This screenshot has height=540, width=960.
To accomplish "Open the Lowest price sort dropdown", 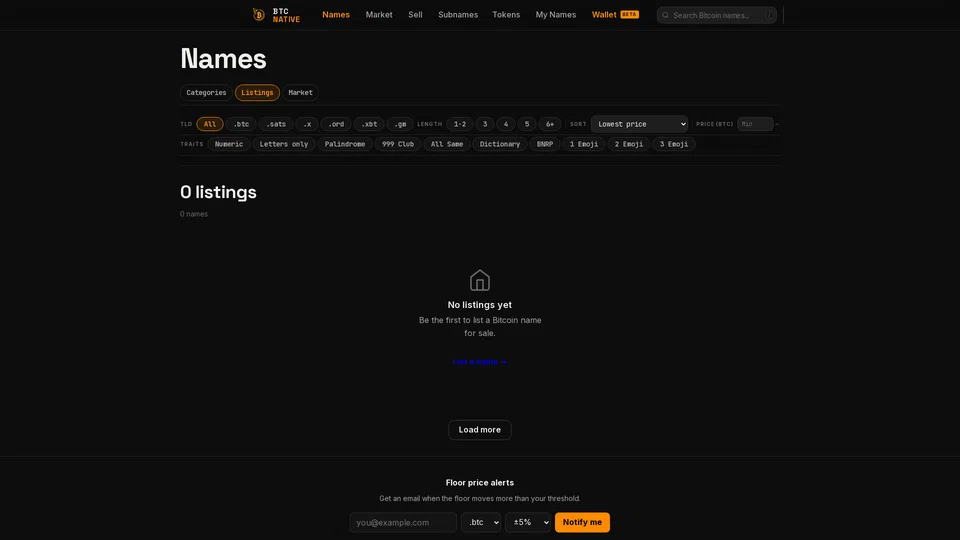I will point(639,124).
